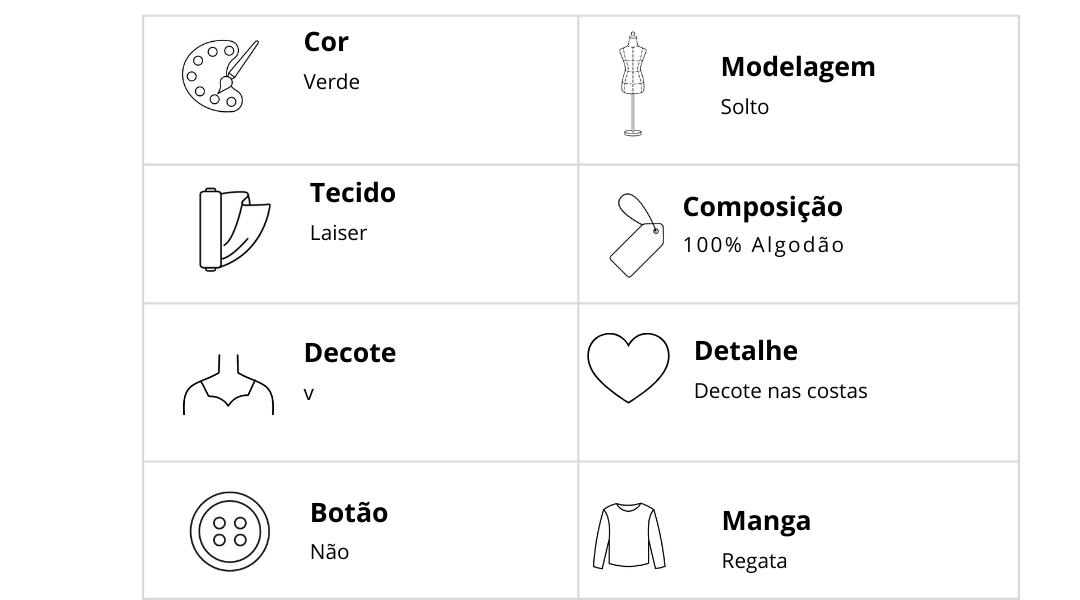Click the Laiser fabric value
Image resolution: width=1080 pixels, height=600 pixels.
338,233
